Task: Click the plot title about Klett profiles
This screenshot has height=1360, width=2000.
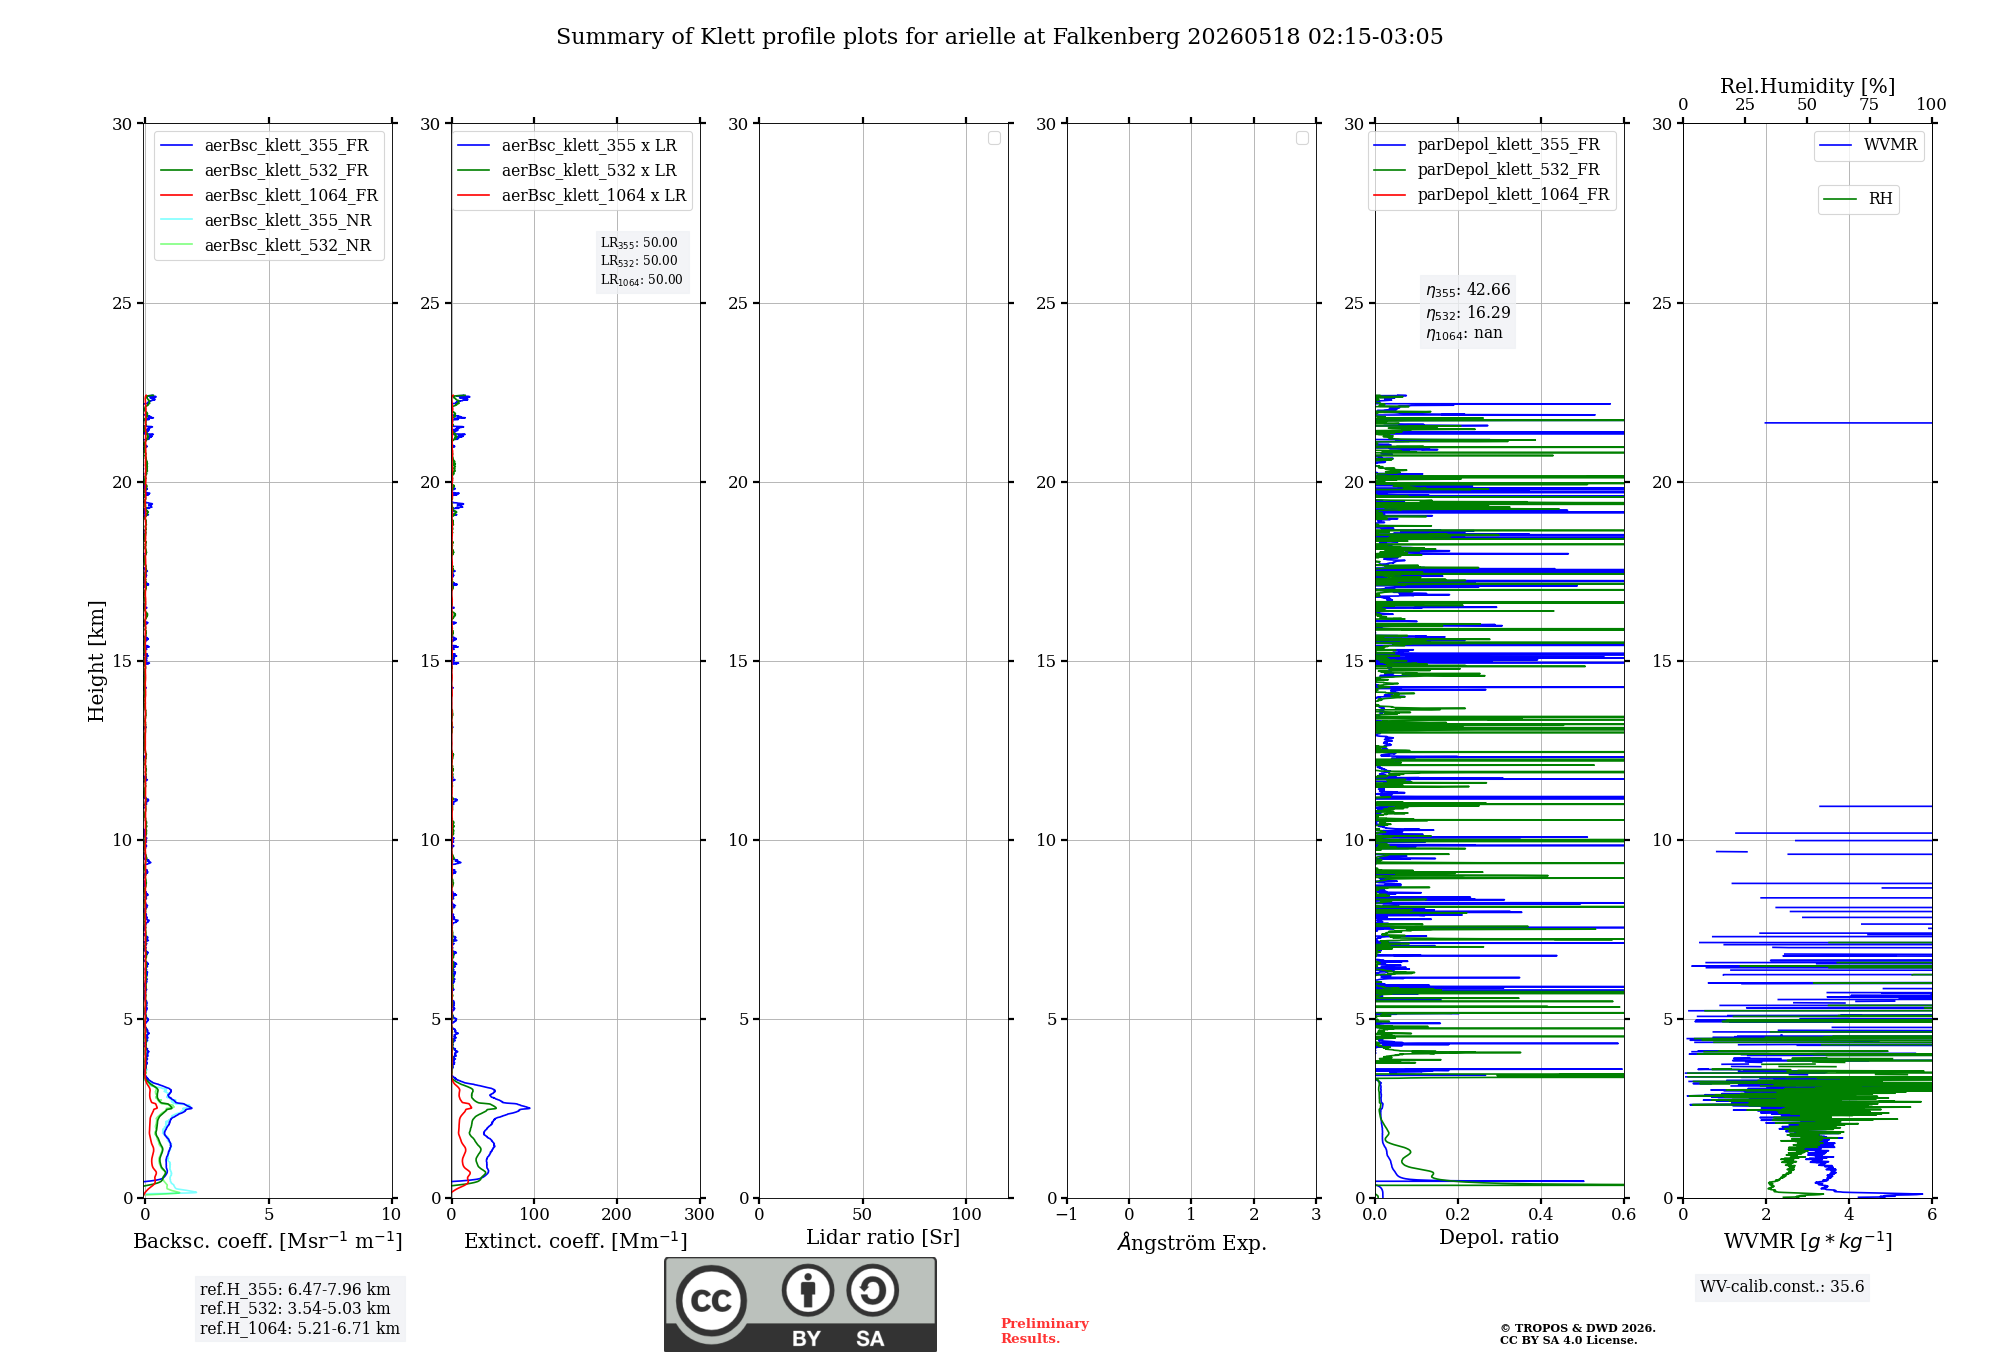Action: point(1000,37)
